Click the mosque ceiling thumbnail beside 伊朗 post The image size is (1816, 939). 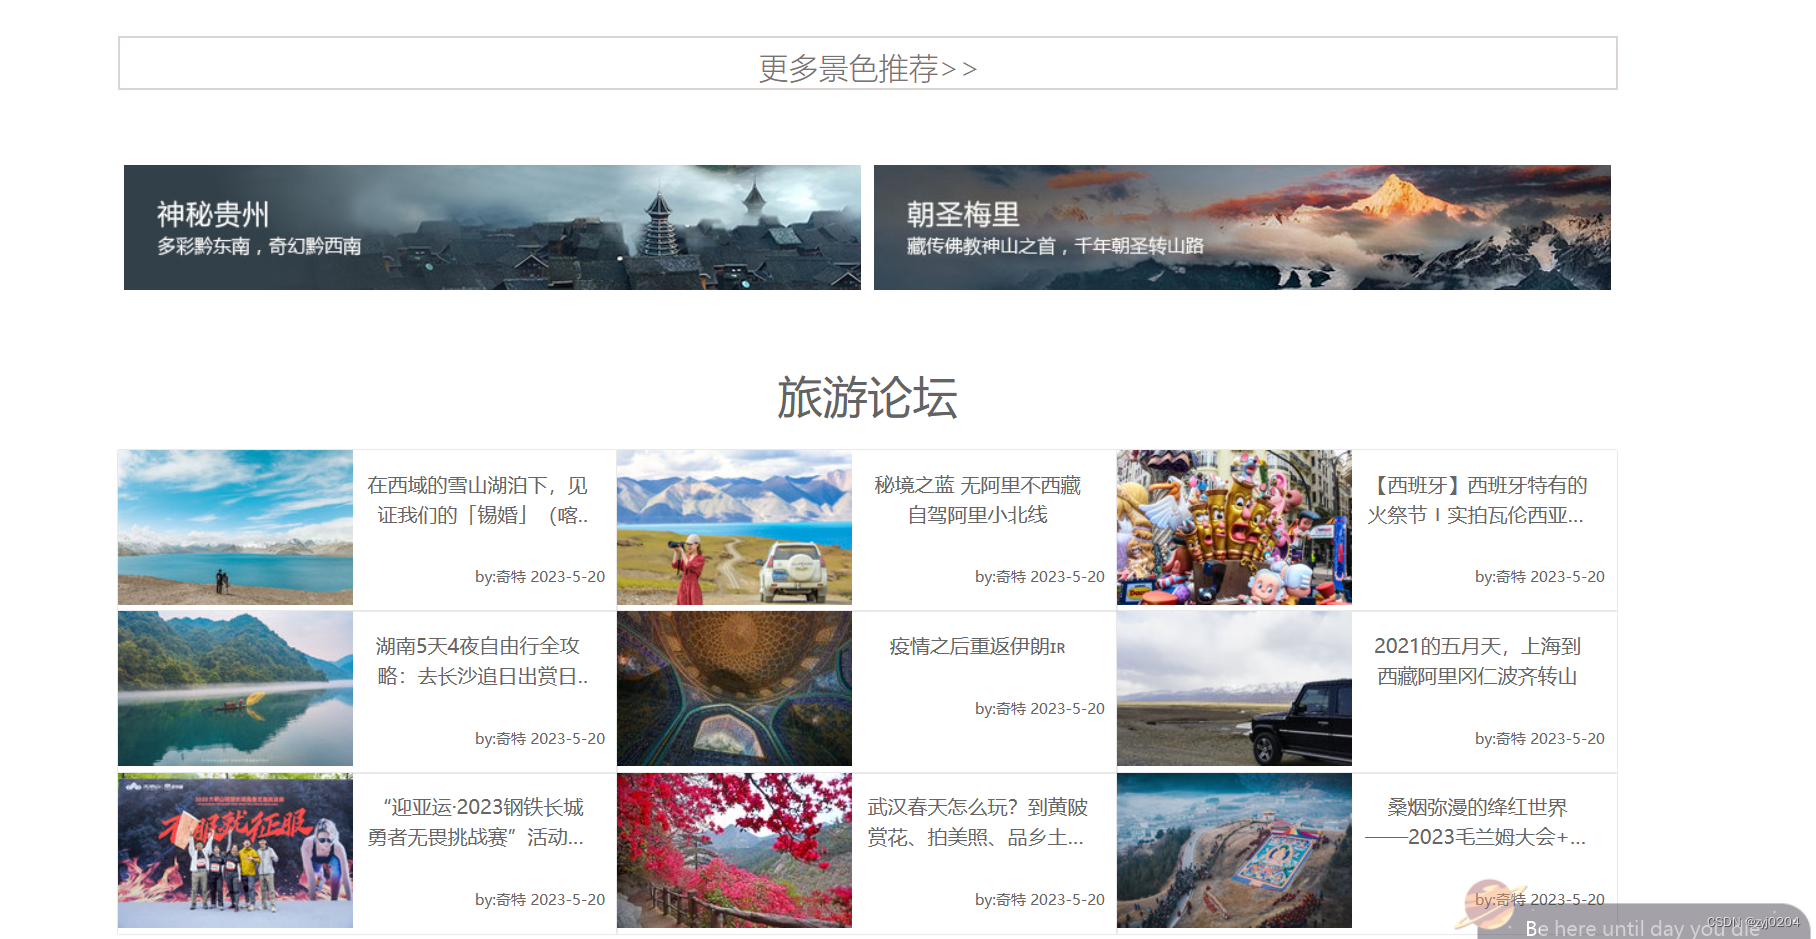coord(734,689)
